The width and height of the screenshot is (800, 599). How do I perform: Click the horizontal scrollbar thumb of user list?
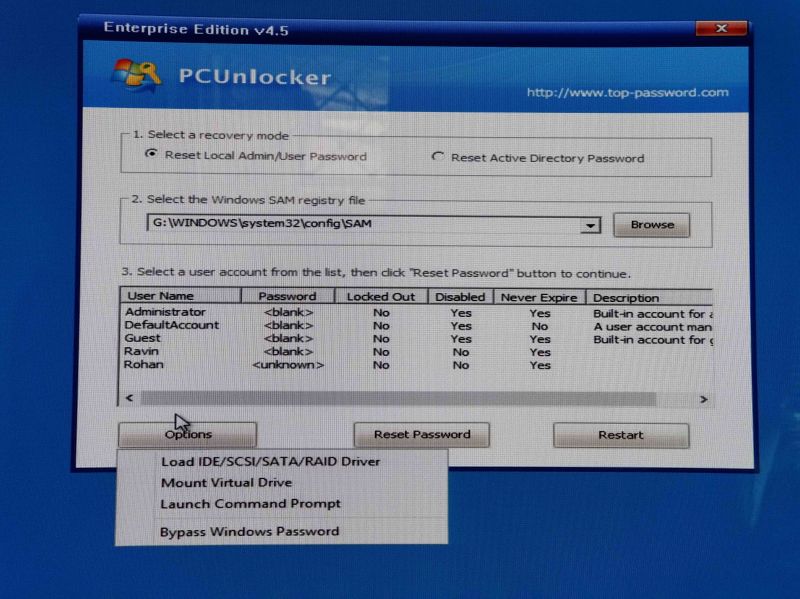398,398
